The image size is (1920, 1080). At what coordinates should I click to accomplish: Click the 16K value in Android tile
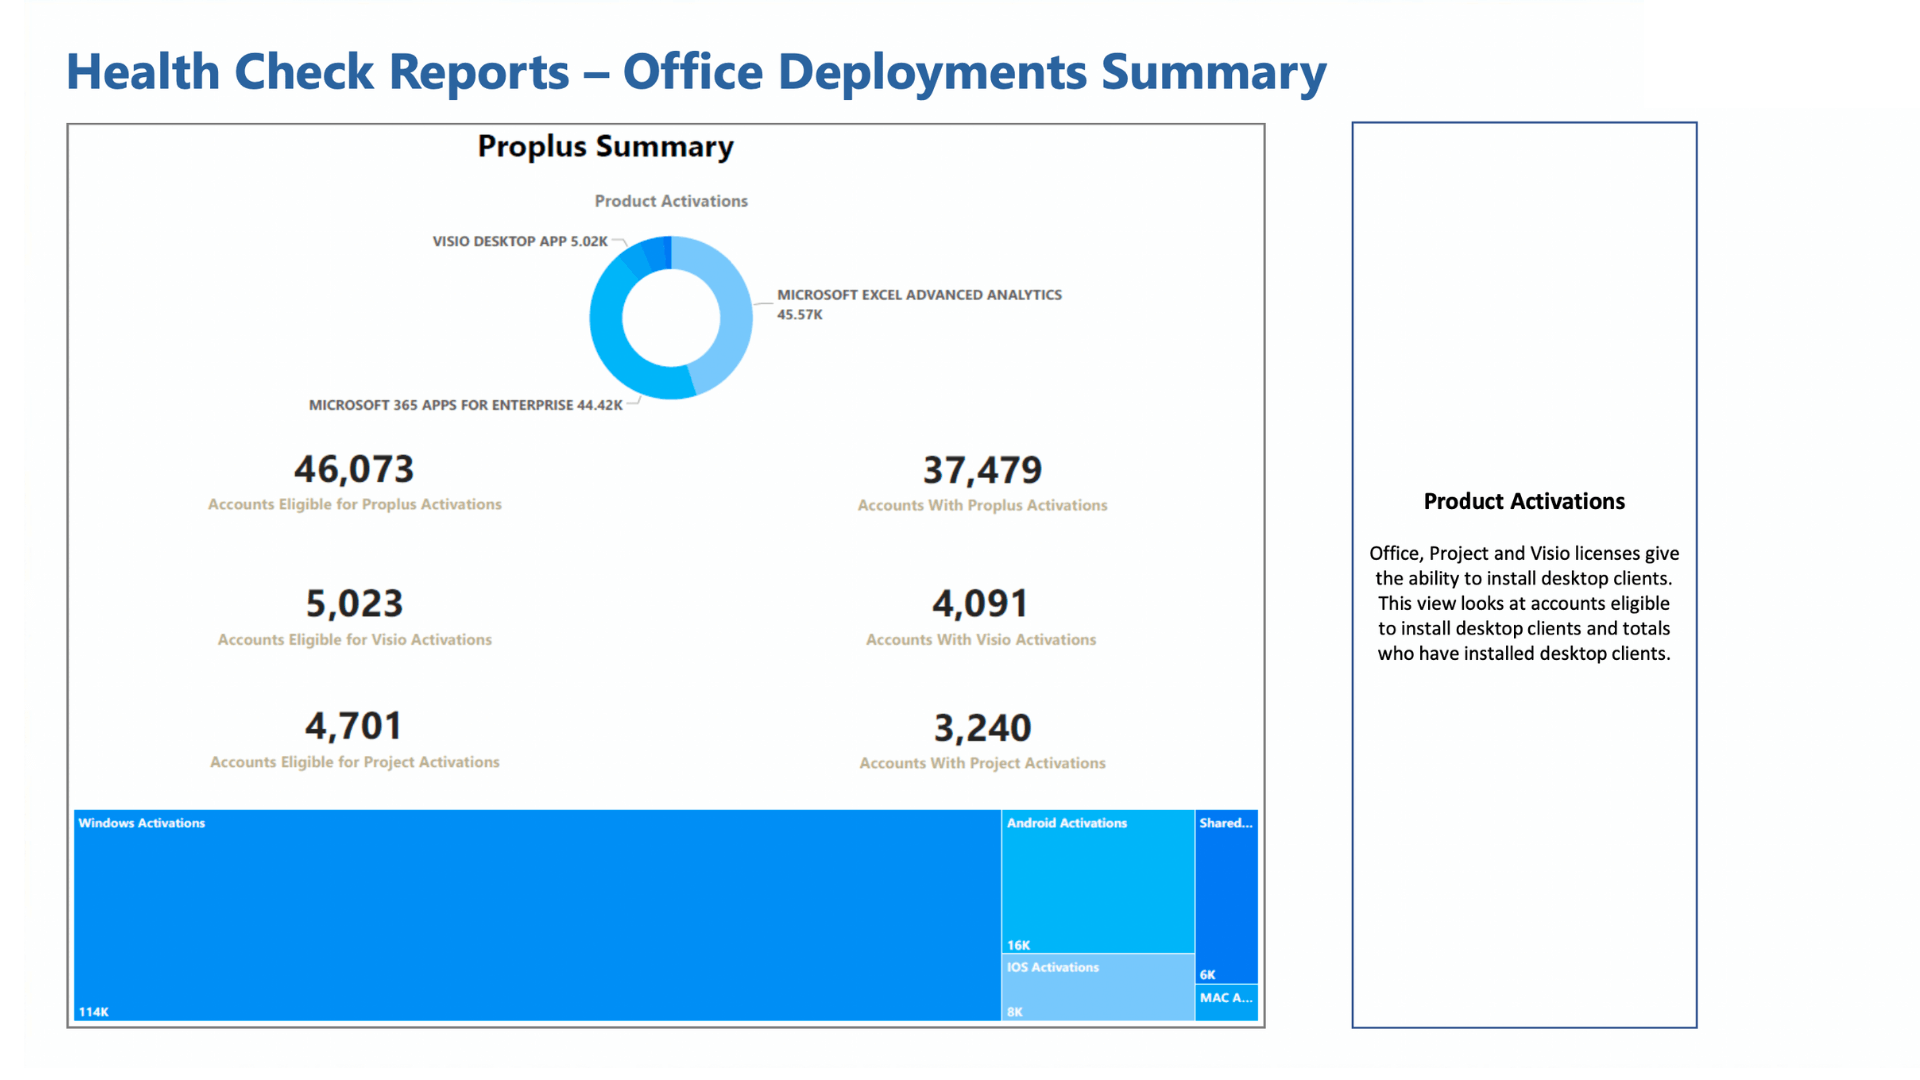(x=1019, y=945)
